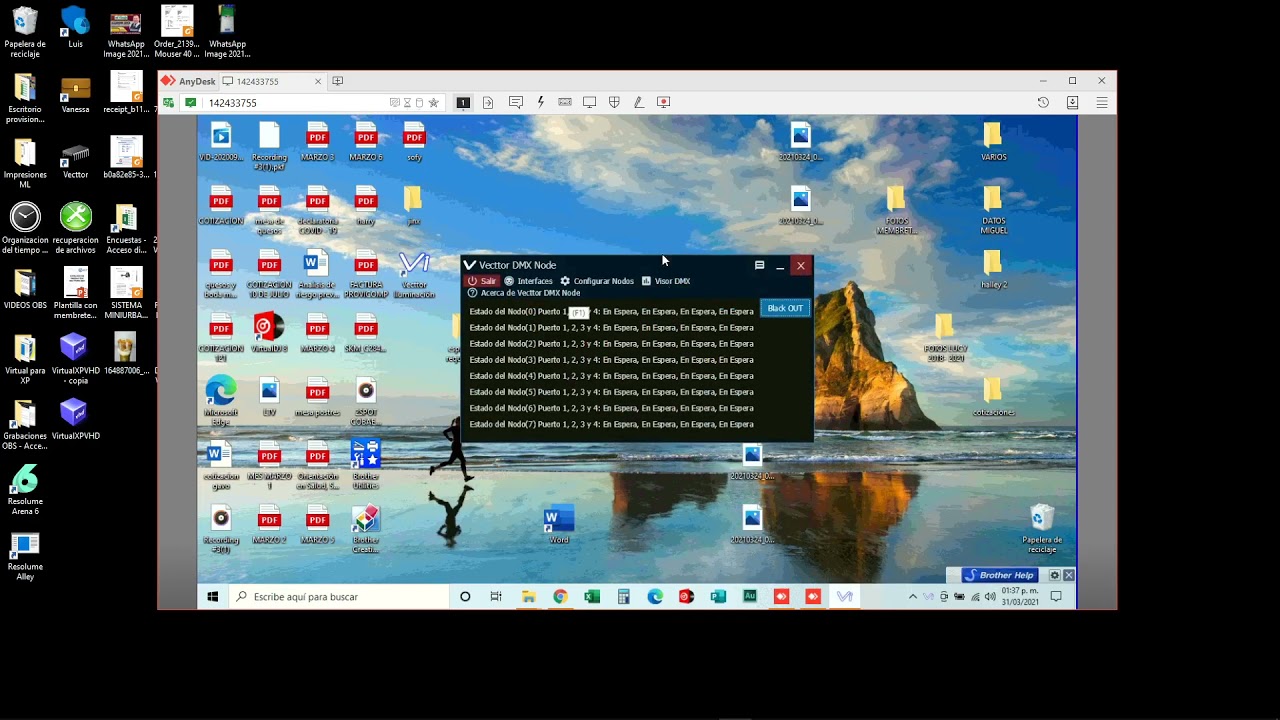Open Vecttor app in the remote taskbar
The width and height of the screenshot is (1280, 720).
844,597
